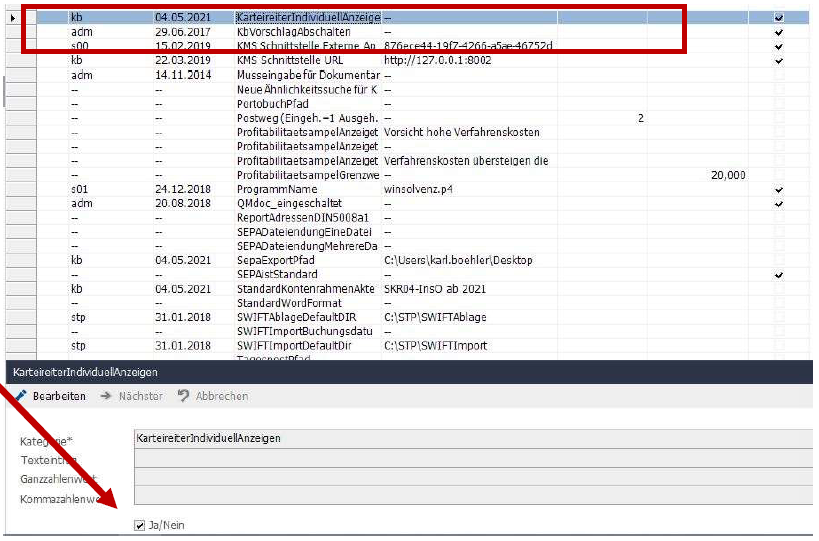Select the StandardWordFormat row

(289, 303)
